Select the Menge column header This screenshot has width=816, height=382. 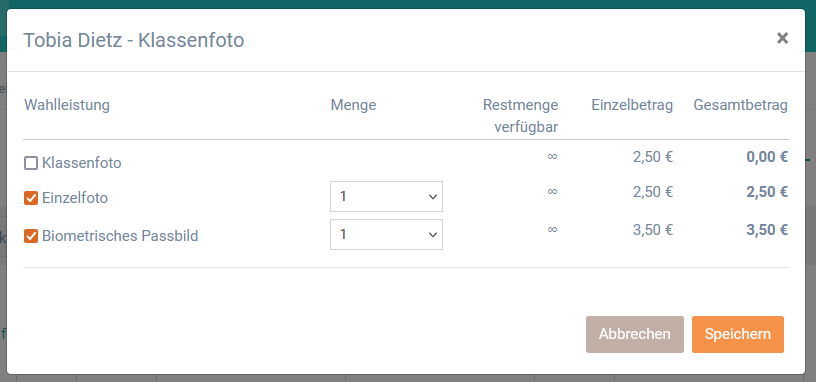pyautogui.click(x=353, y=105)
